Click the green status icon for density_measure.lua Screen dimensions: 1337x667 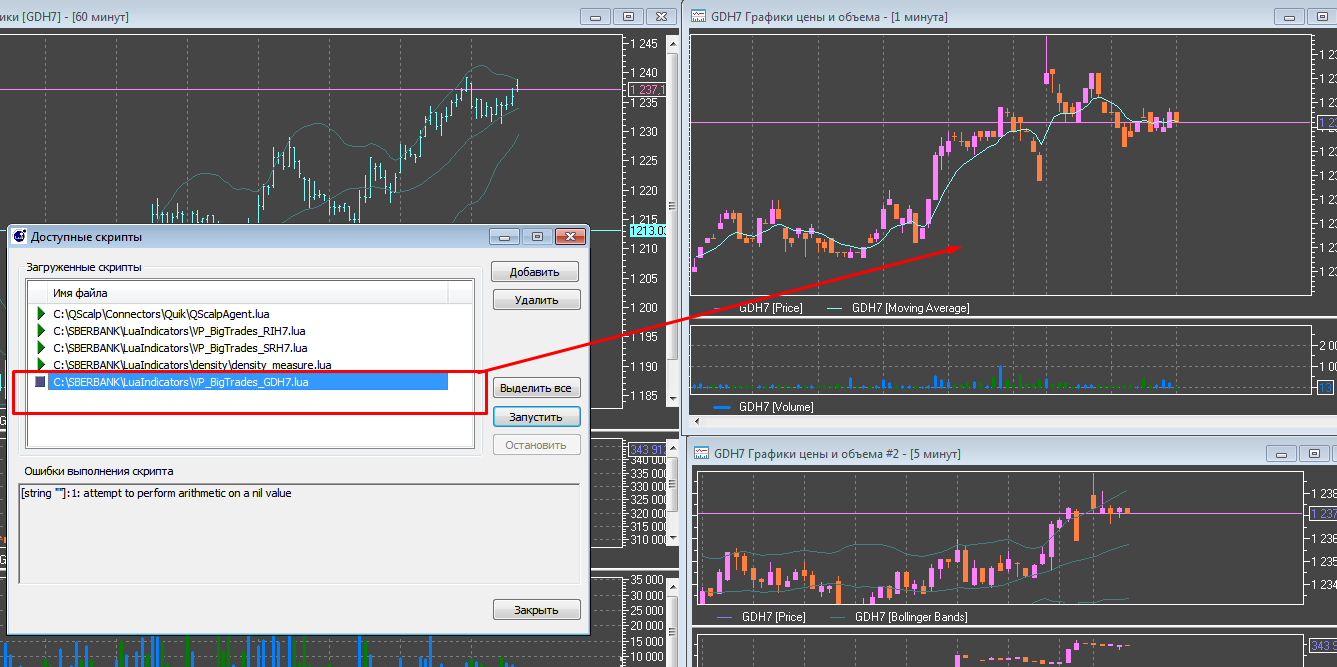41,364
